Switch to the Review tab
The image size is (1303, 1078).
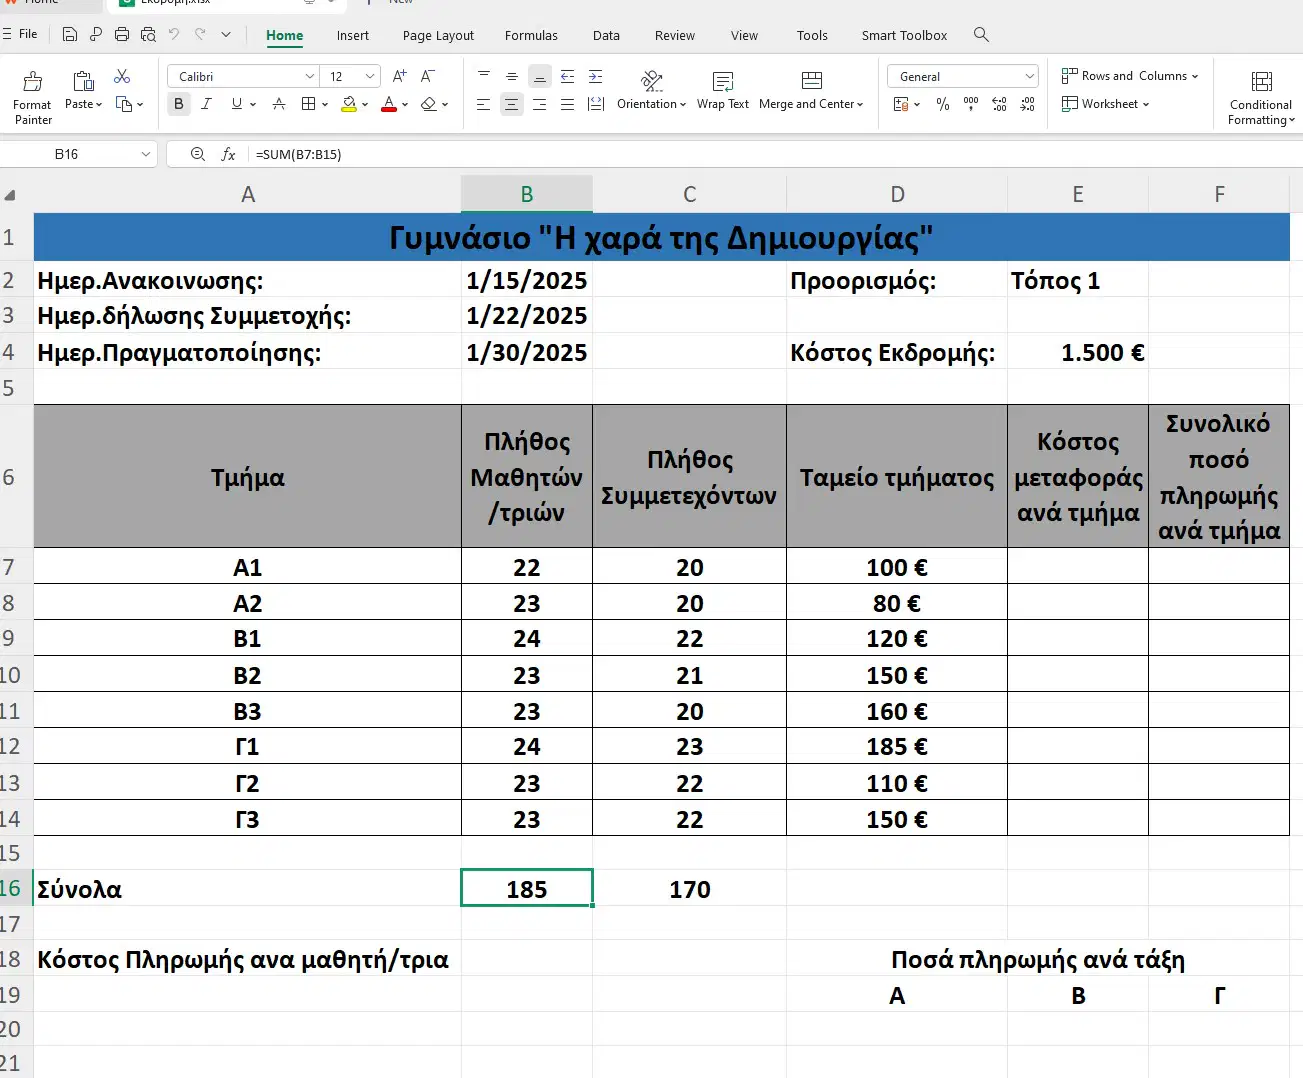click(675, 35)
